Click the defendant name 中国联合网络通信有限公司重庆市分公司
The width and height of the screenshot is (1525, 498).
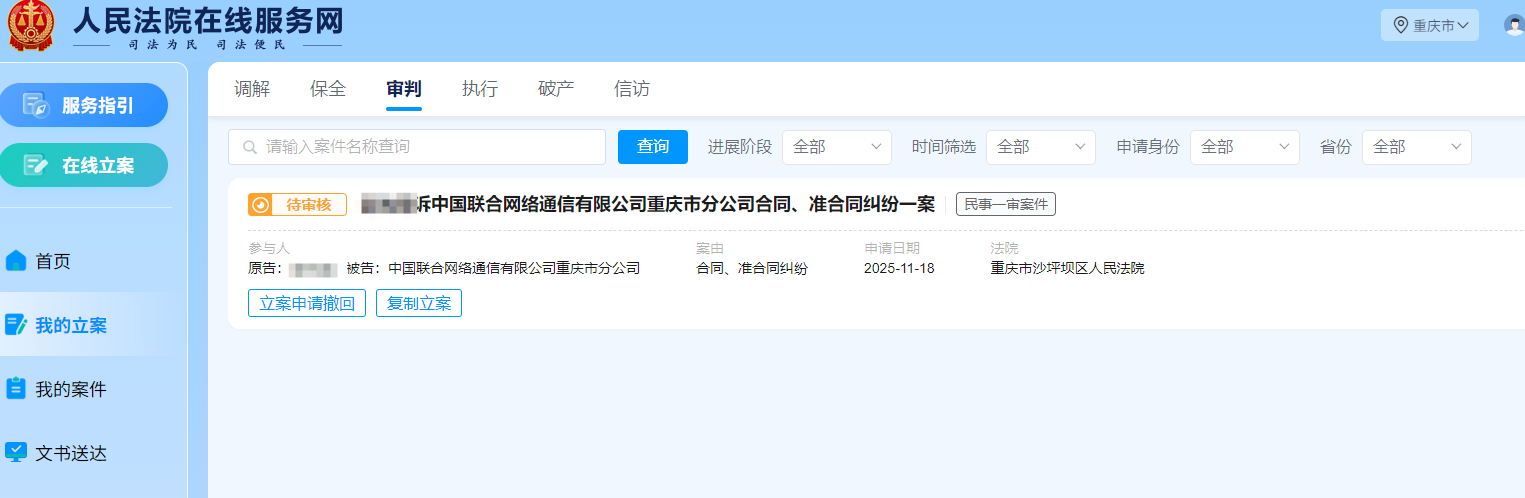(514, 268)
